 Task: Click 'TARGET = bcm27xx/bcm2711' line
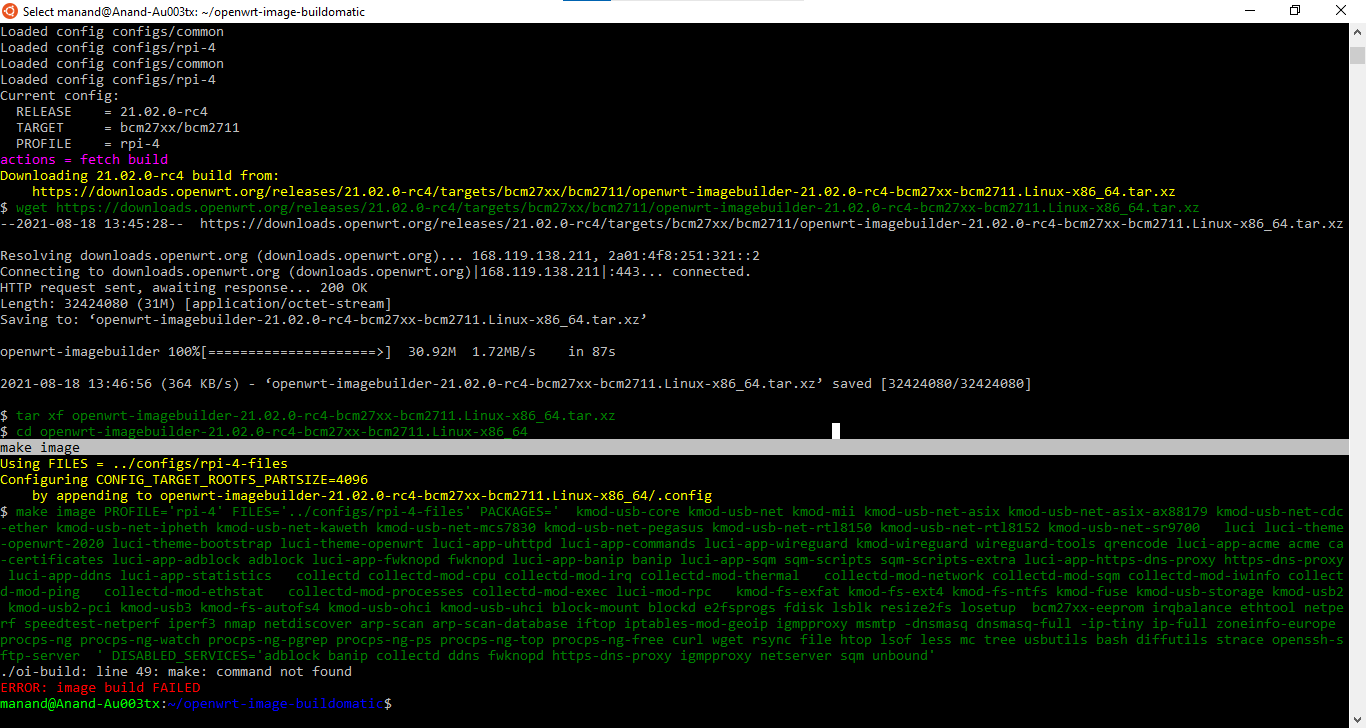click(x=128, y=128)
